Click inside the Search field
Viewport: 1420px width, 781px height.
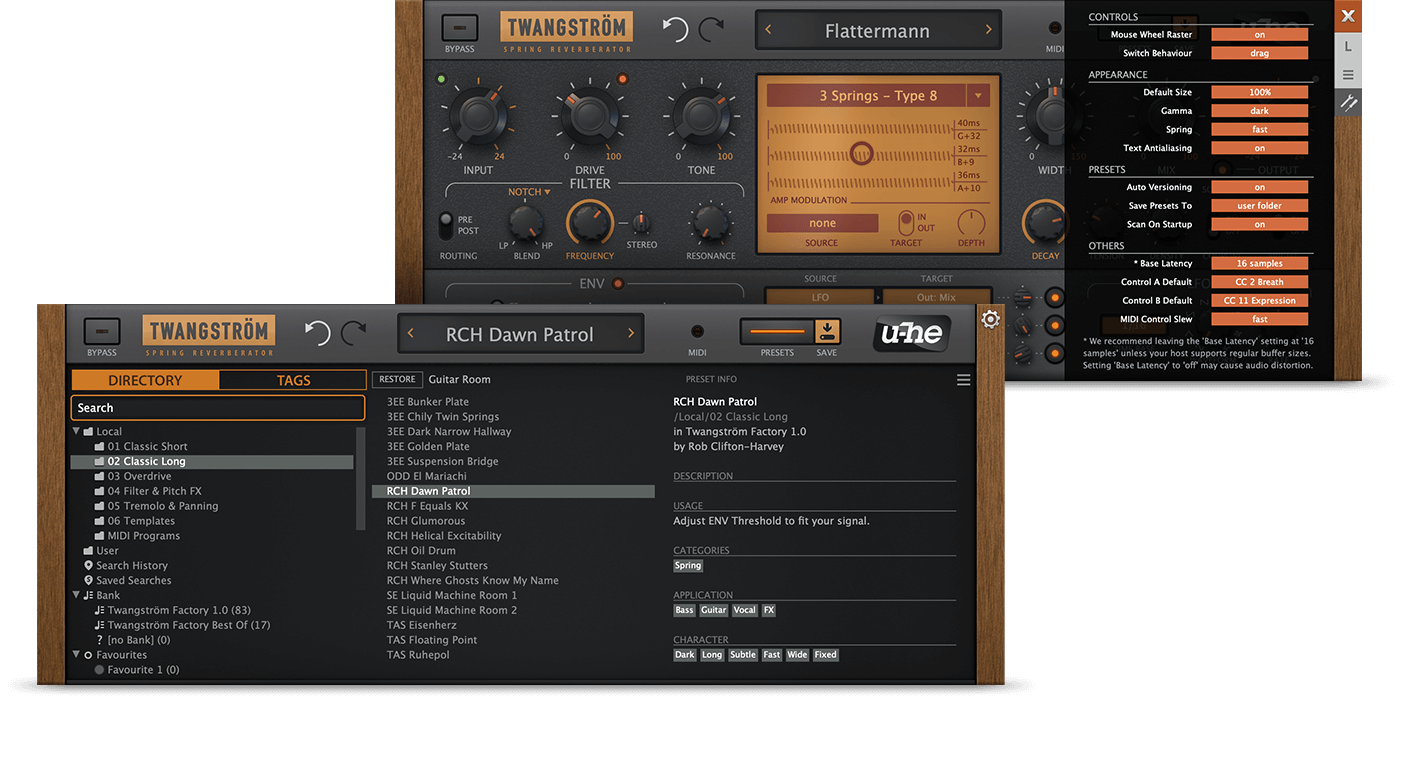(218, 408)
